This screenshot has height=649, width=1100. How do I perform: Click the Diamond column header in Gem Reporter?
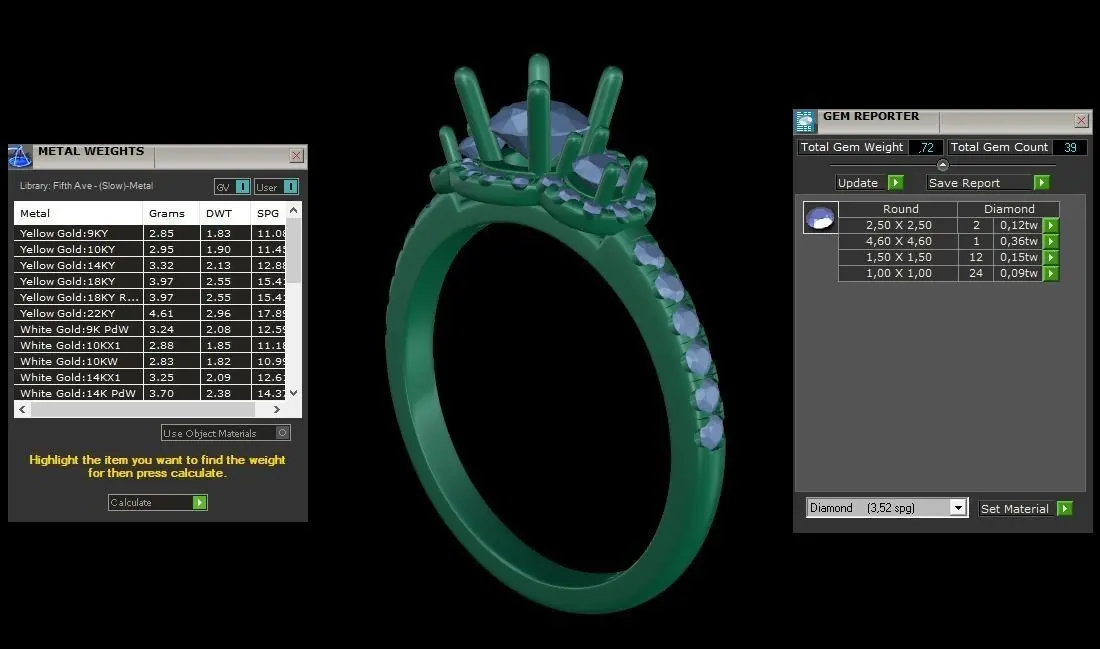[x=1009, y=209]
